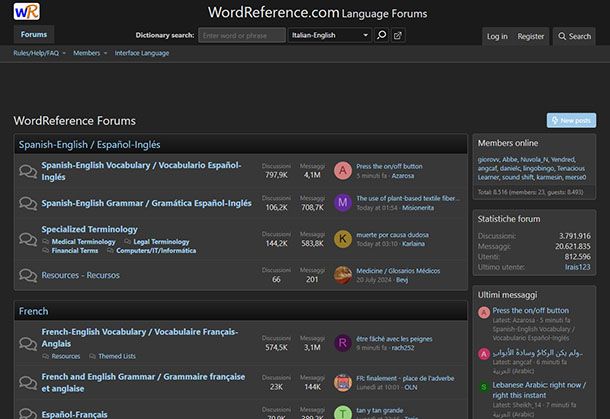Click speech bubble icon for Spanish-English Vocabulary
Viewport: 610px width, 419px height.
28,171
